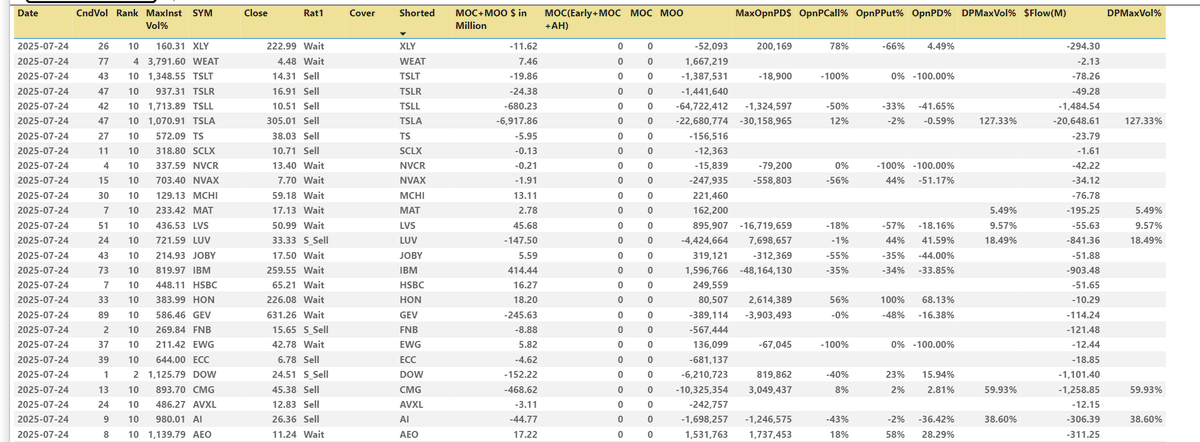Click the CndVol value 89

pos(104,313)
